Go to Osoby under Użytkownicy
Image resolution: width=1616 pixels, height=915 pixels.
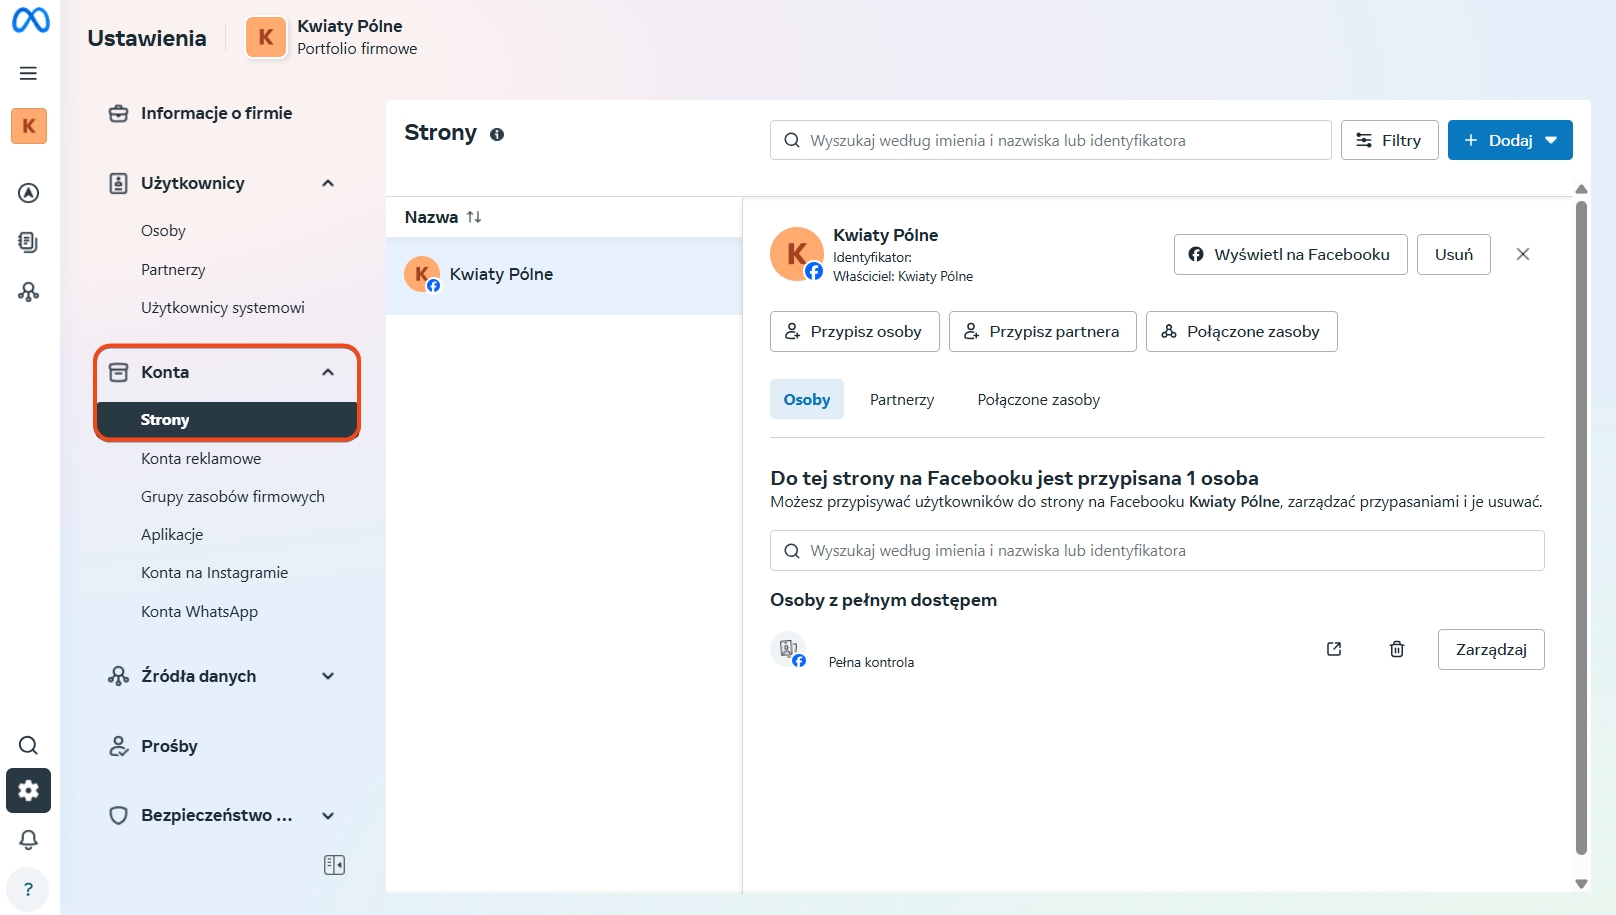click(163, 231)
